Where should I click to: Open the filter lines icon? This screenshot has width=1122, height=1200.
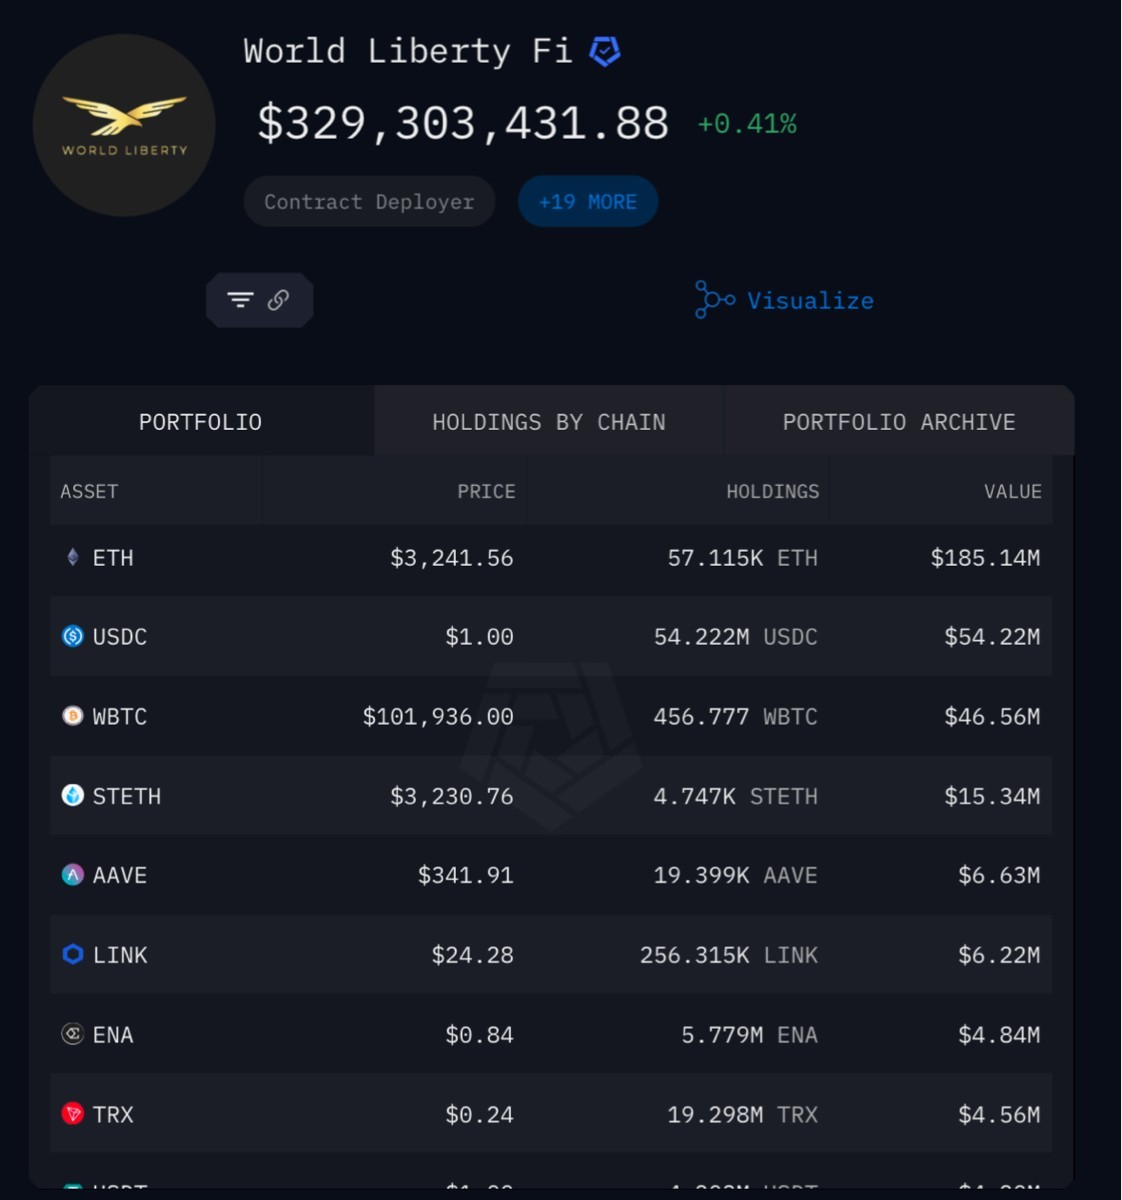[x=240, y=300]
